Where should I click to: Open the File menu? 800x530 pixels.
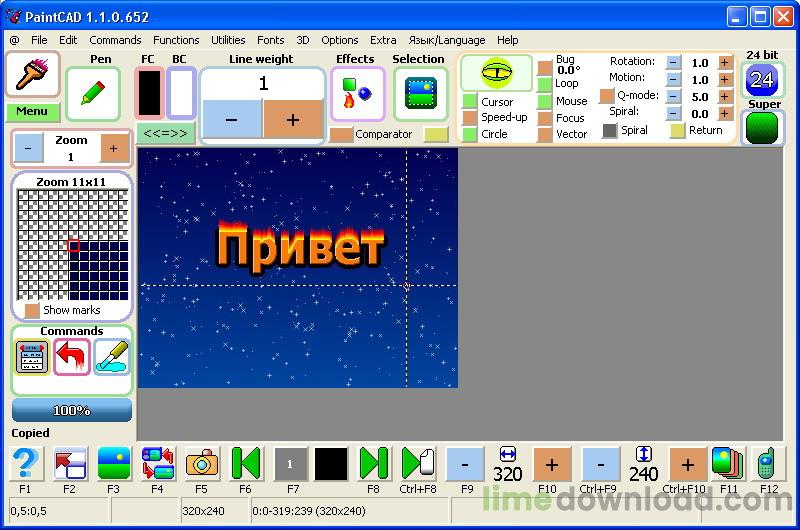[39, 40]
